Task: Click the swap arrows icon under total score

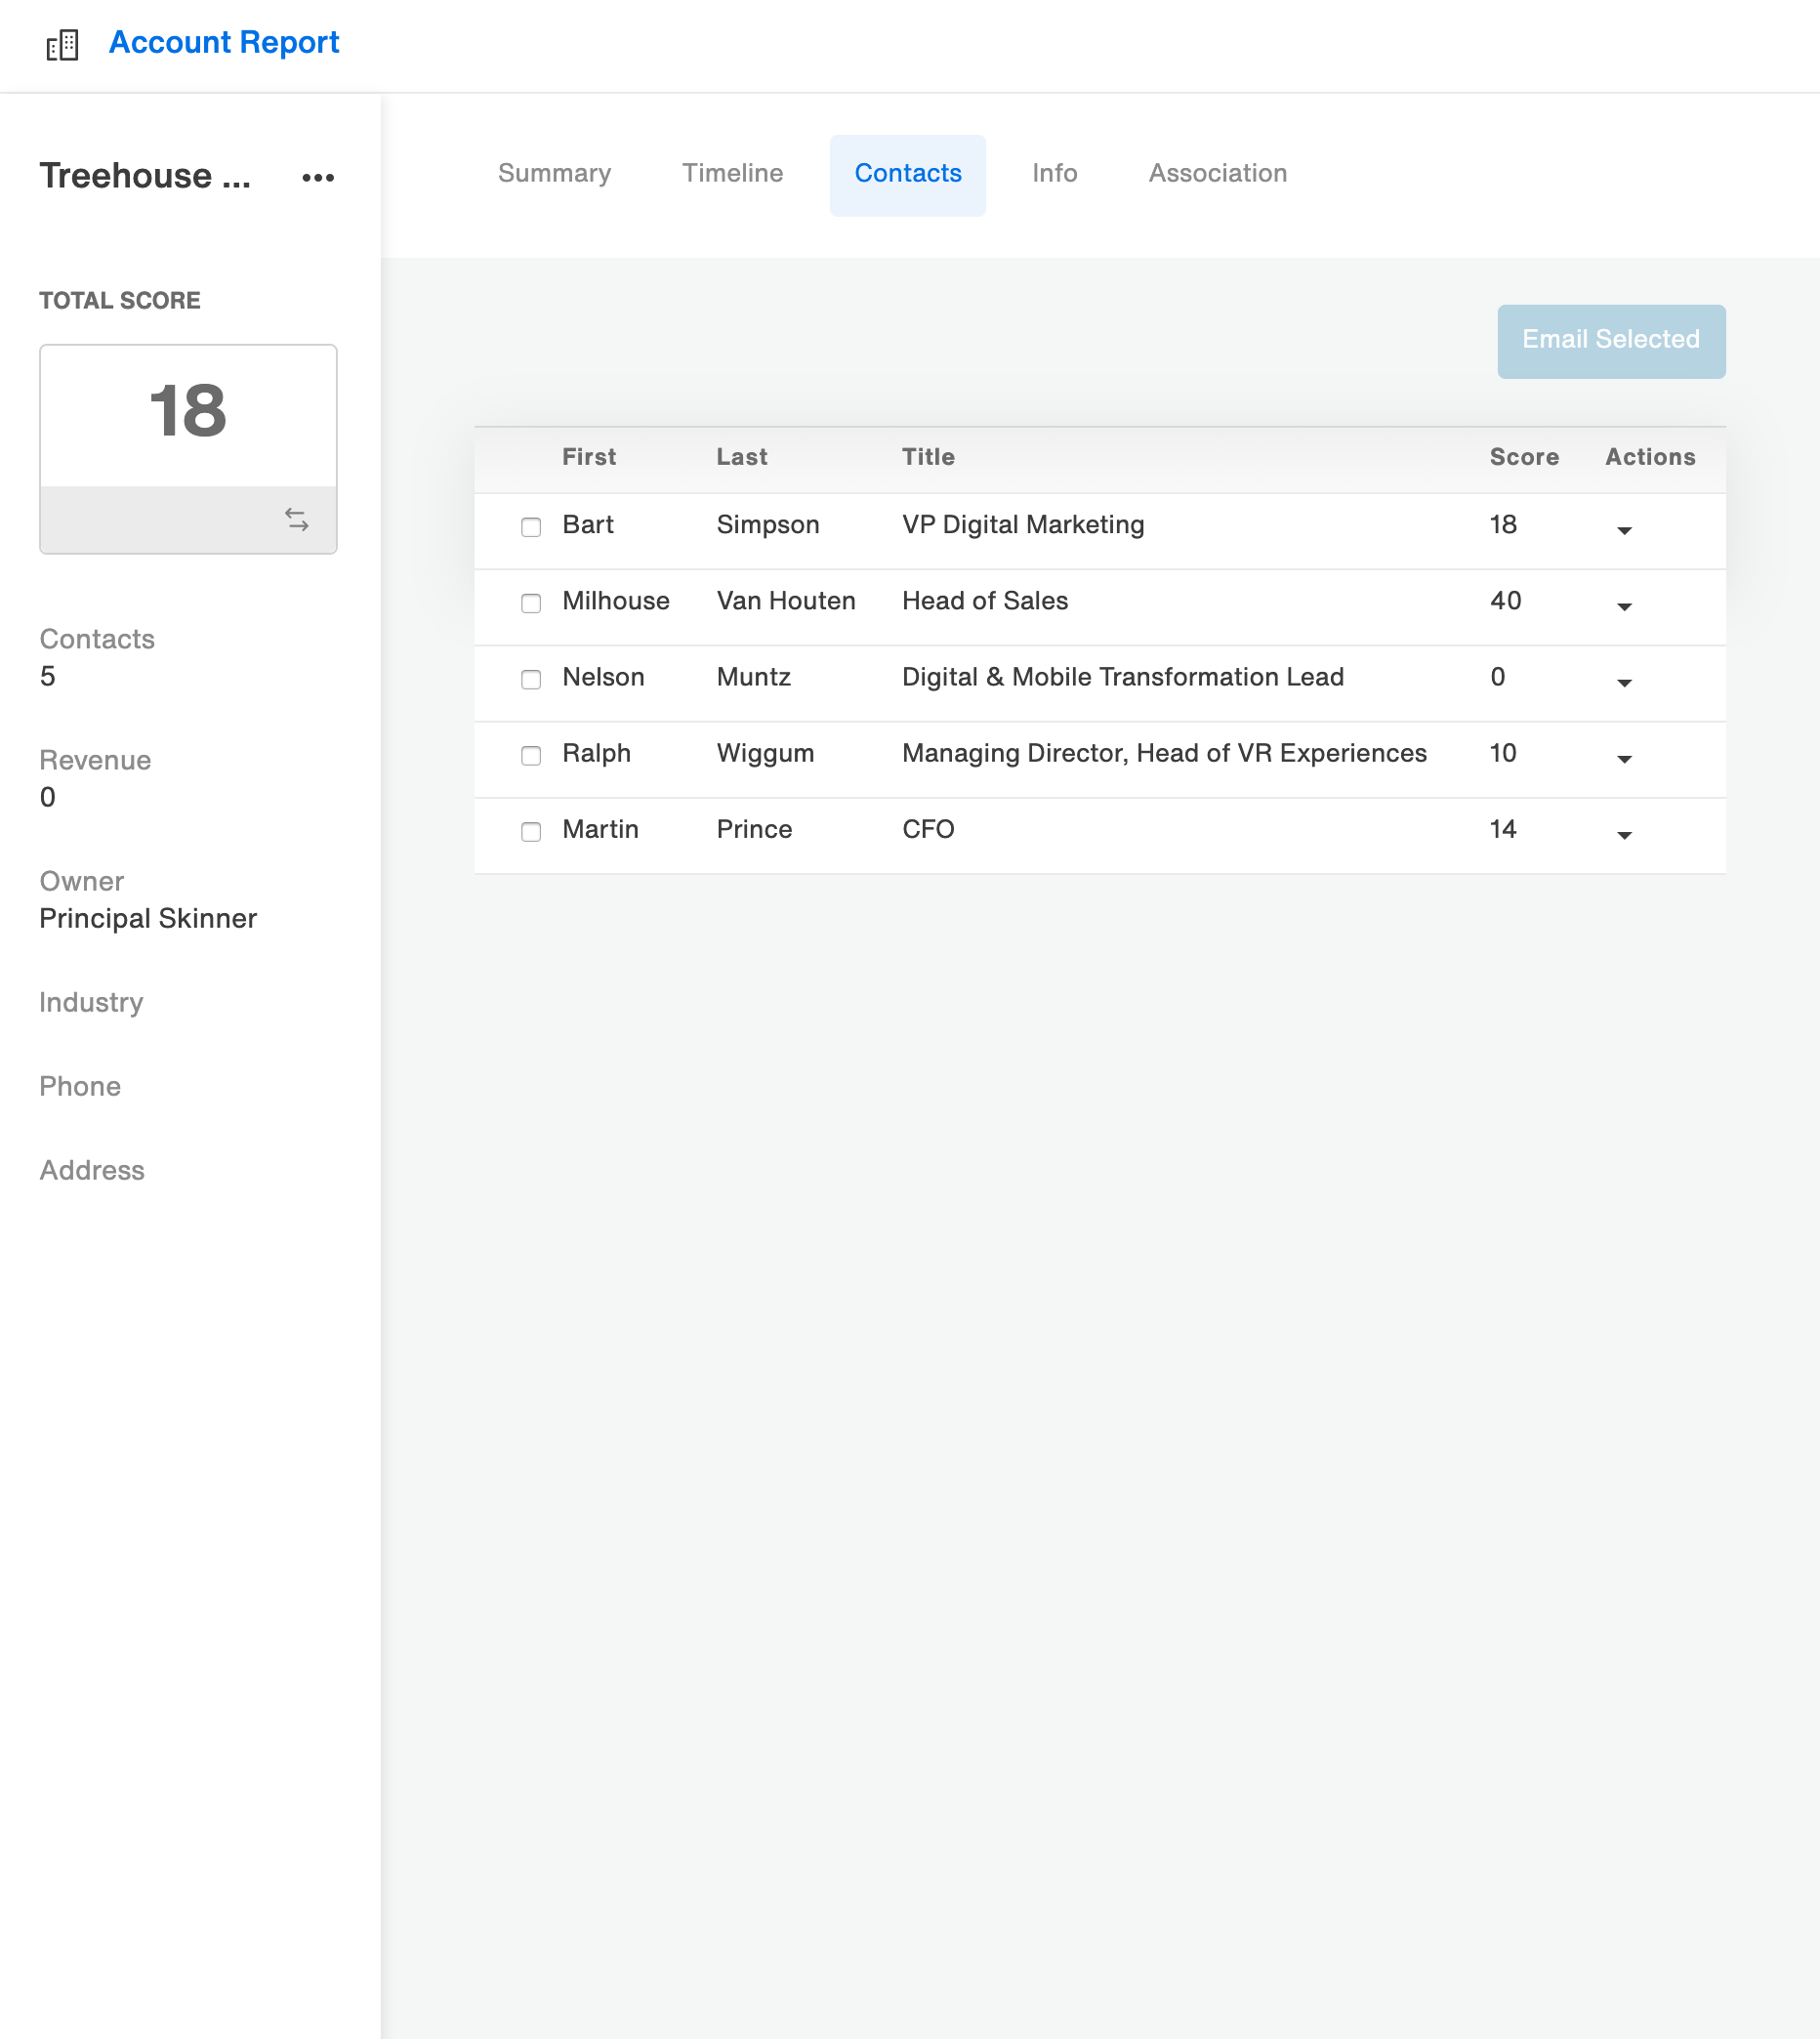Action: tap(296, 519)
